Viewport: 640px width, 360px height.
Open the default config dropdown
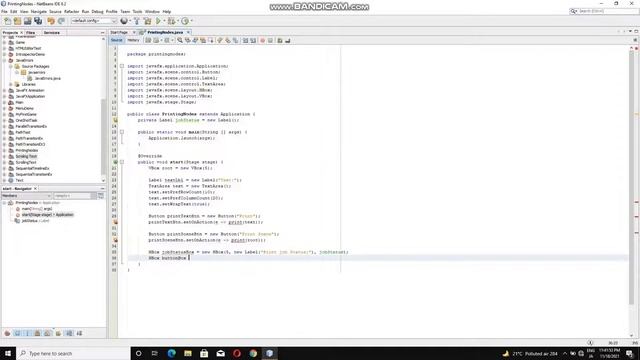(x=94, y=21)
